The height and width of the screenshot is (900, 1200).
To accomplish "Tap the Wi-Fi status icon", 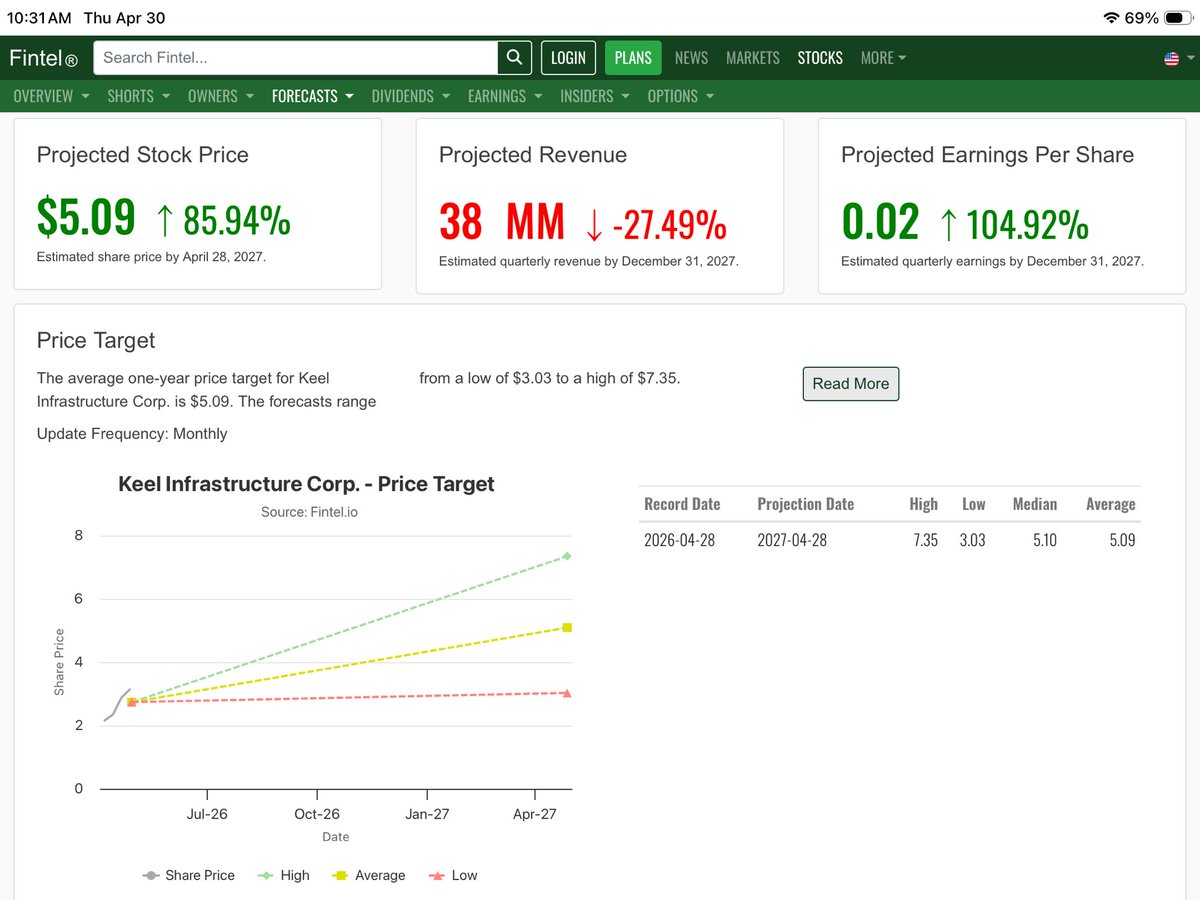I will [1111, 18].
